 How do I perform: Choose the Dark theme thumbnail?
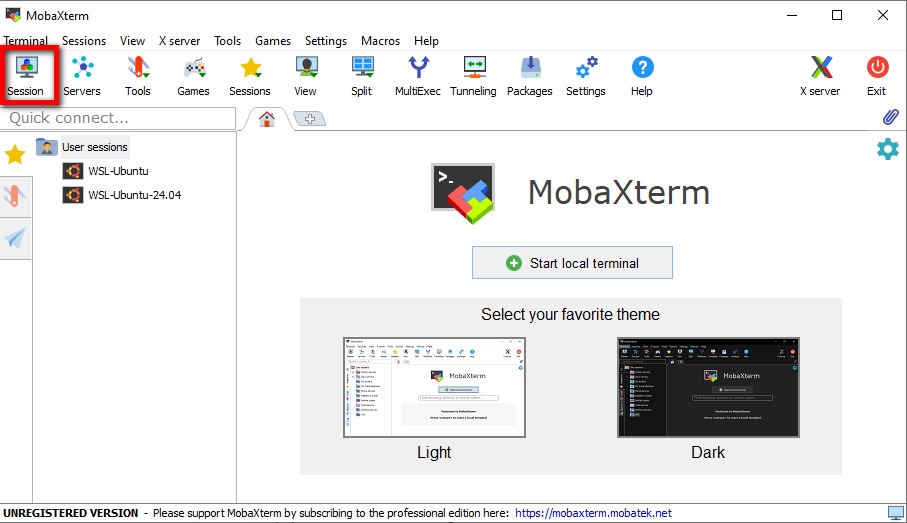(x=708, y=387)
